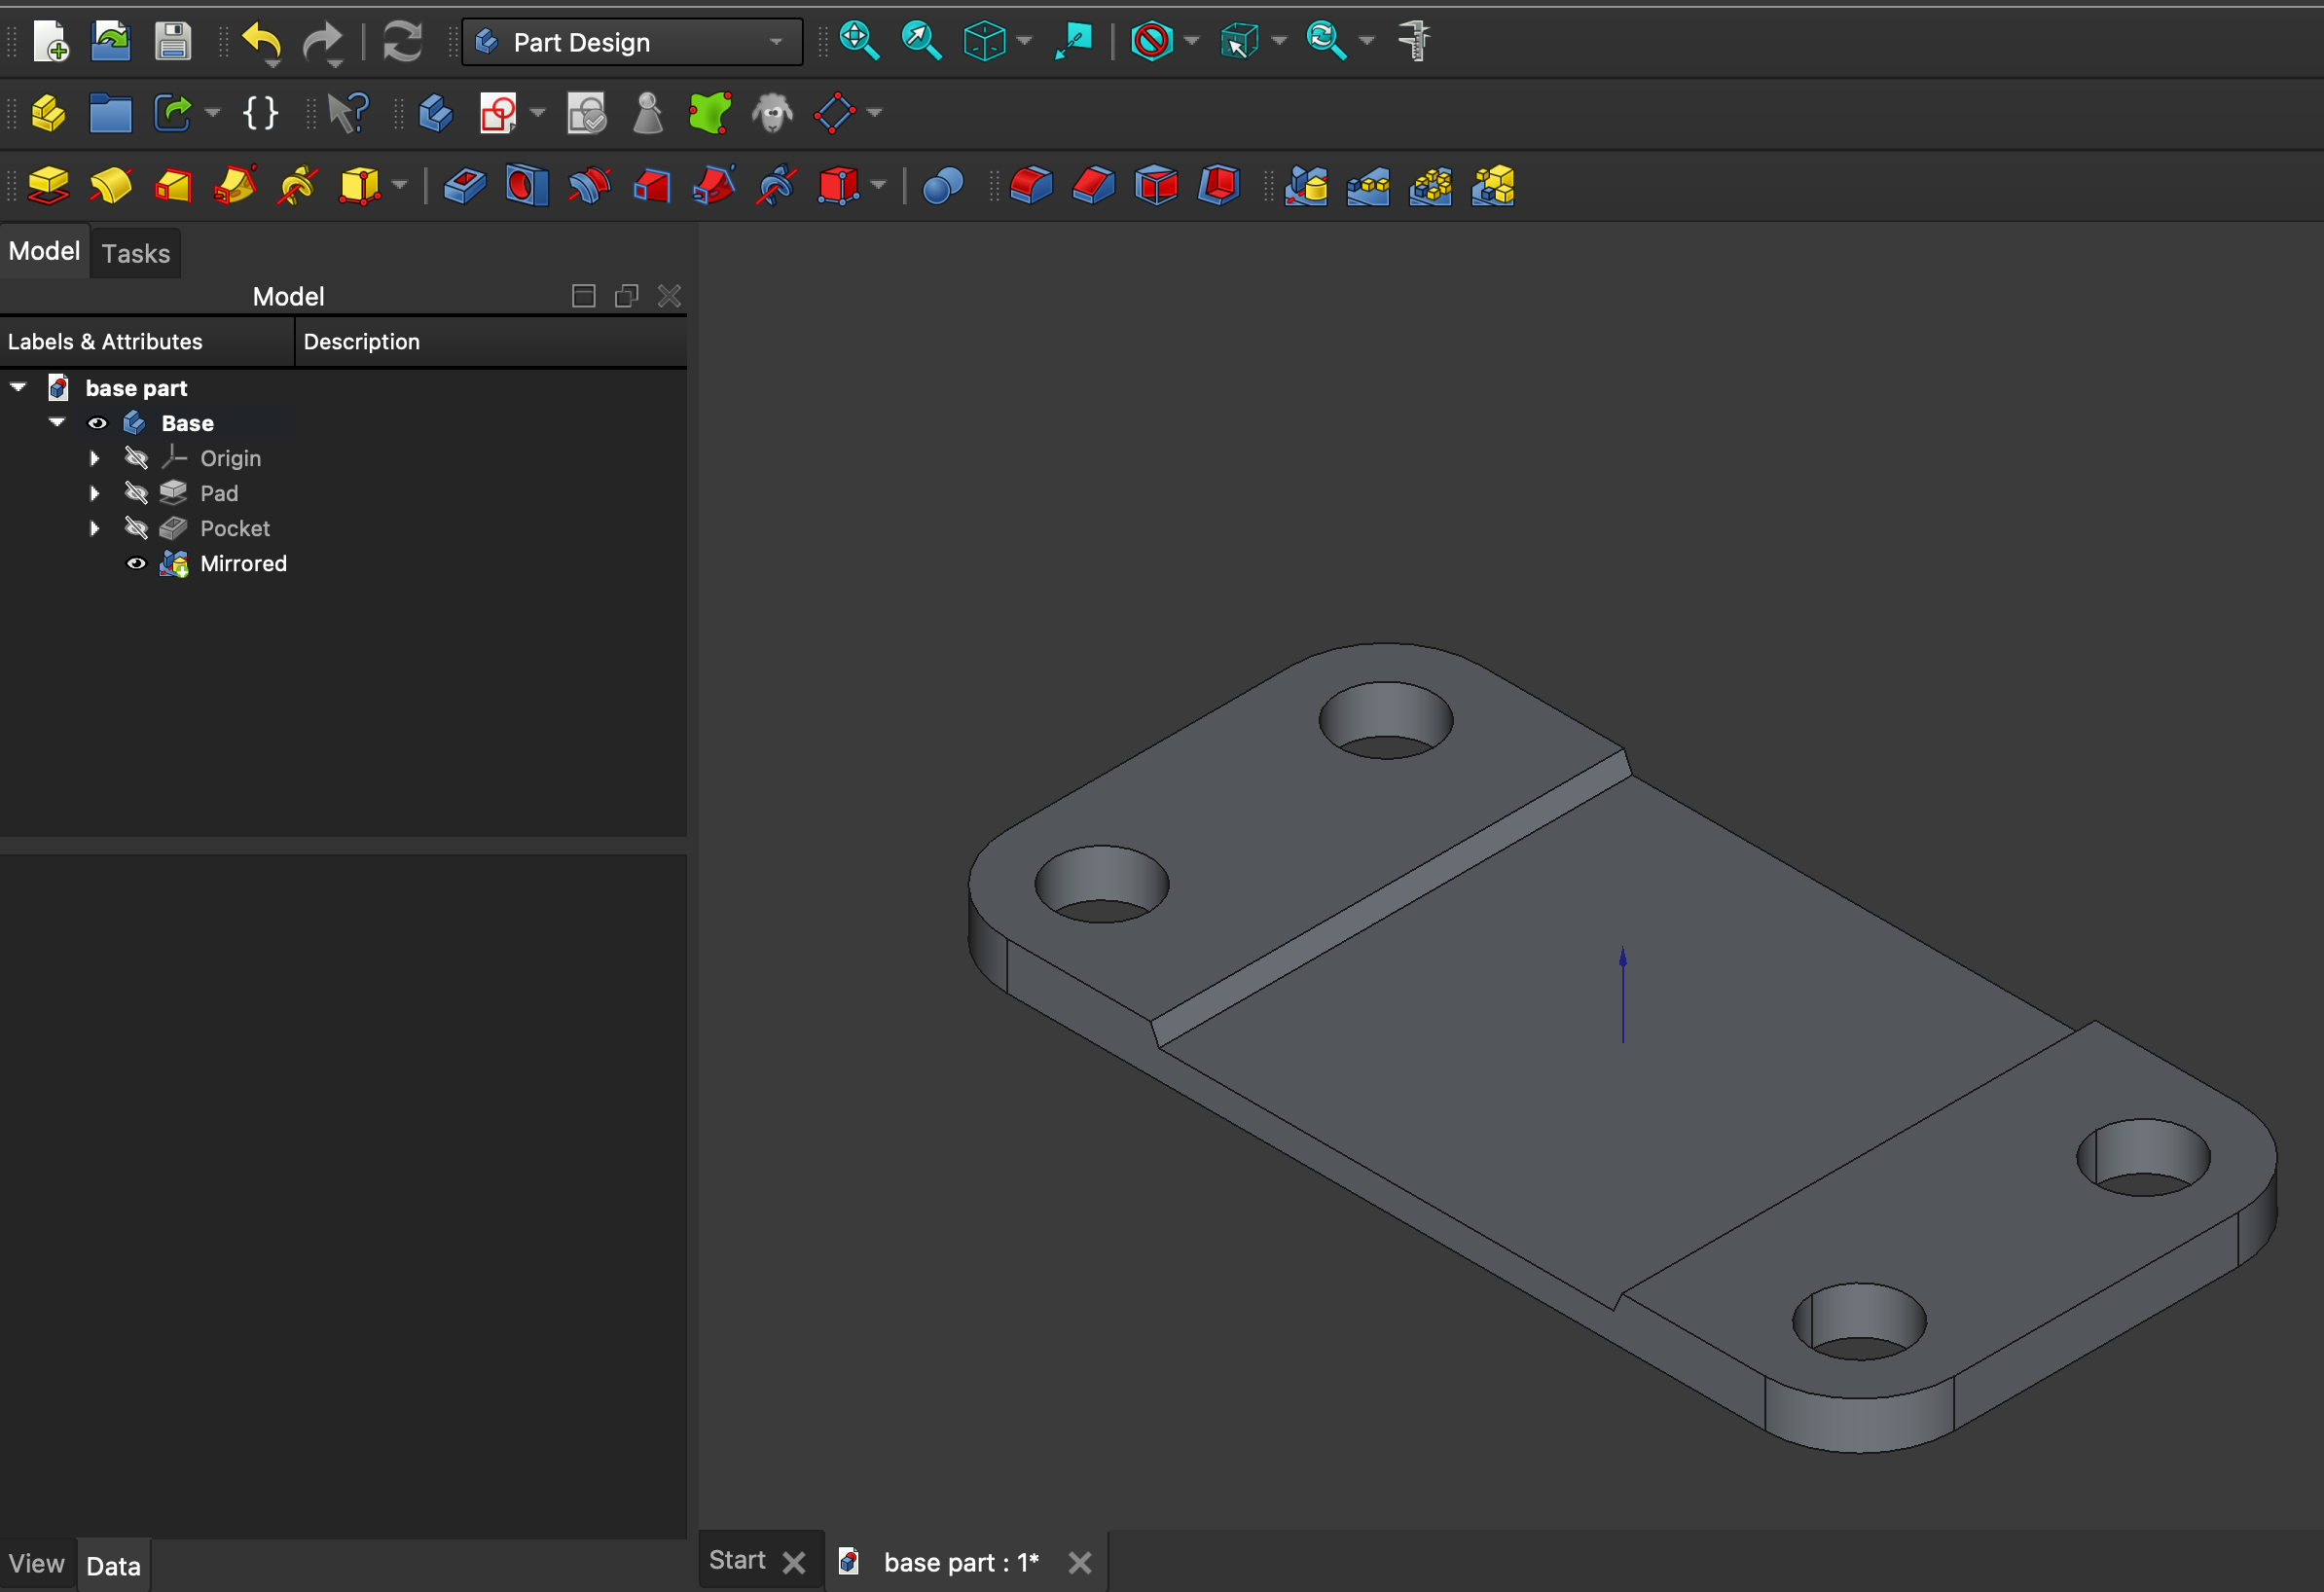Show the Pocket feature via eye icon
This screenshot has height=1592, width=2324.
click(x=136, y=529)
